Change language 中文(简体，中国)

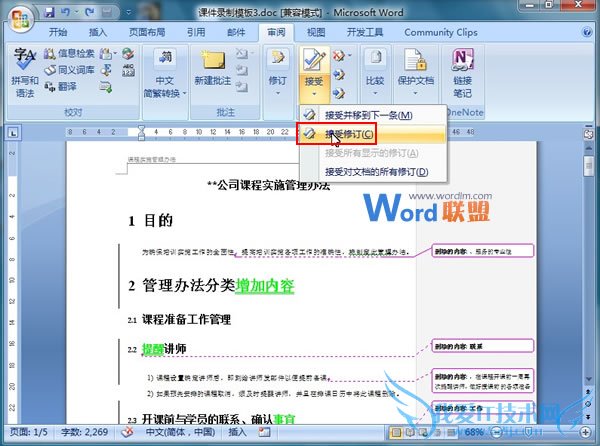180,432
